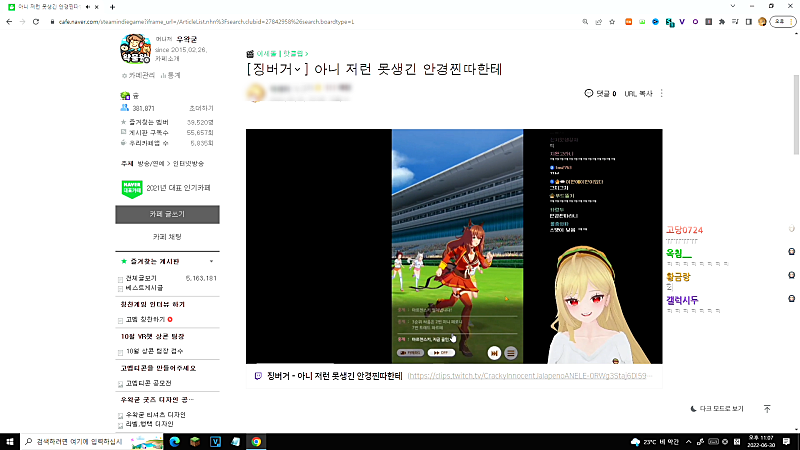800x450 pixels.
Task: Toggle the browser side panel icon
Action: coord(748,22)
